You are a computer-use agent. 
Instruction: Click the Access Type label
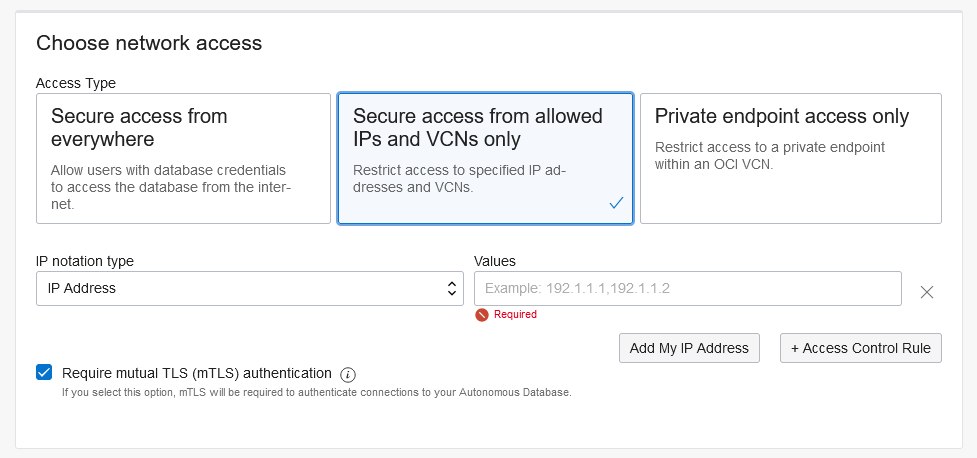coord(76,83)
